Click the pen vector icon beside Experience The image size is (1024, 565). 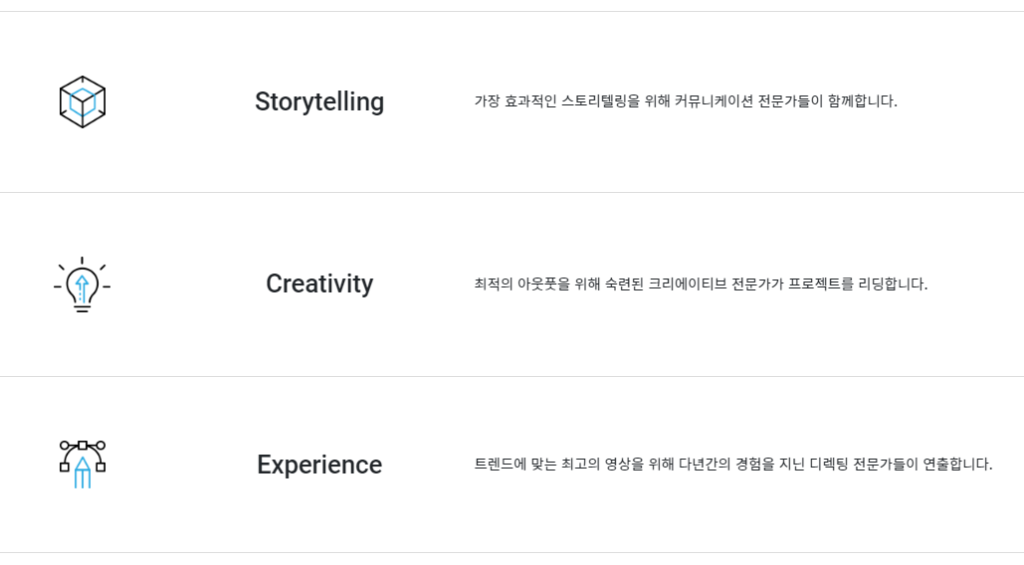coord(82,464)
